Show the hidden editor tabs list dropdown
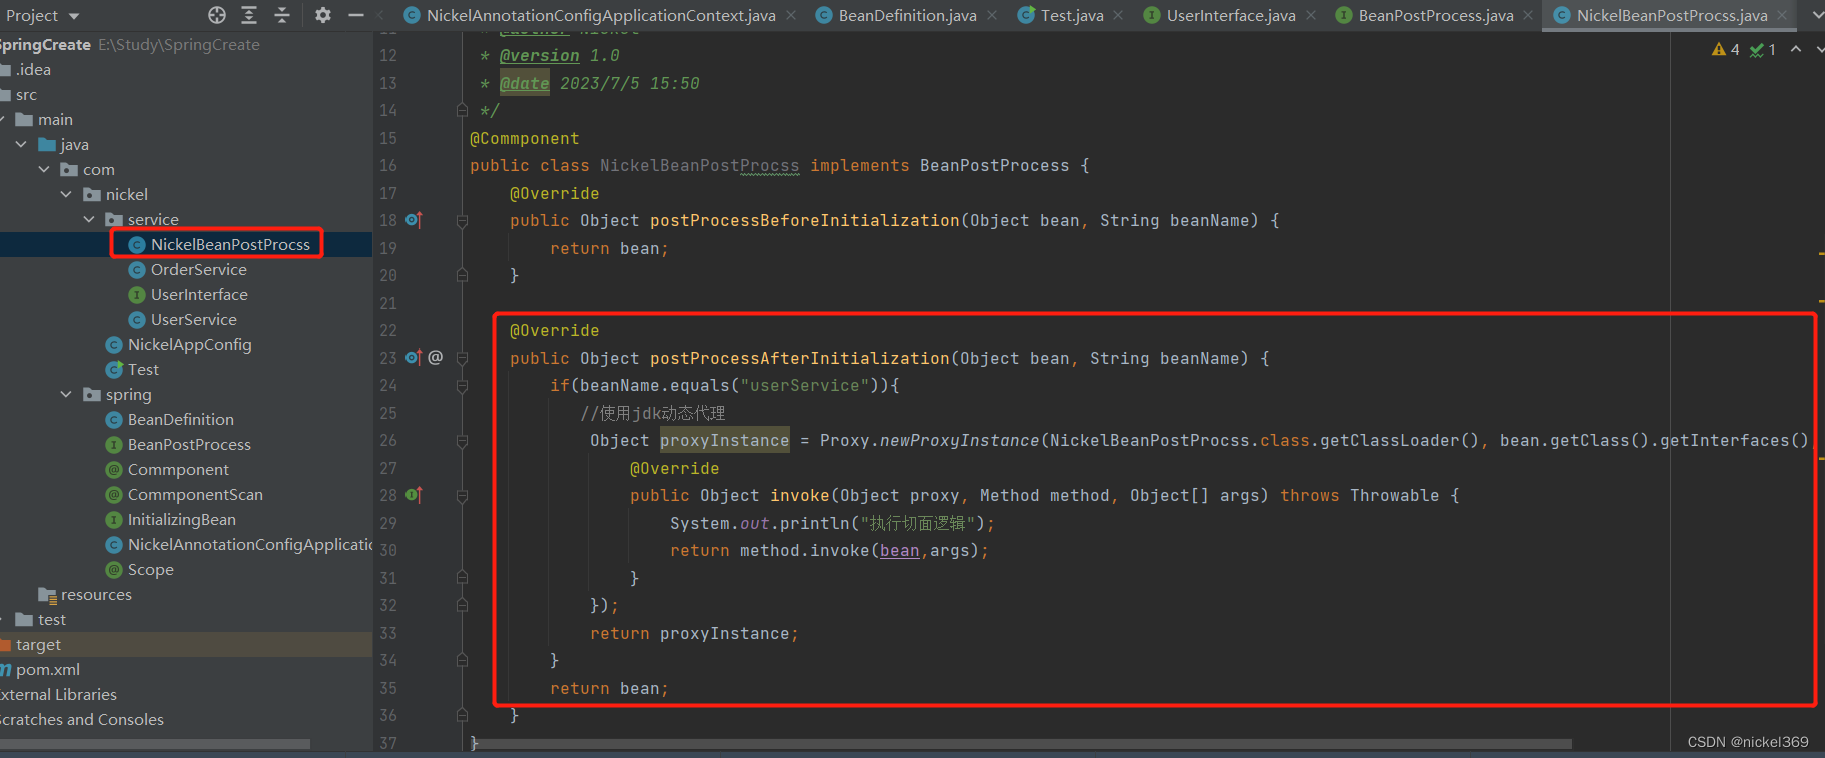 (x=1816, y=16)
